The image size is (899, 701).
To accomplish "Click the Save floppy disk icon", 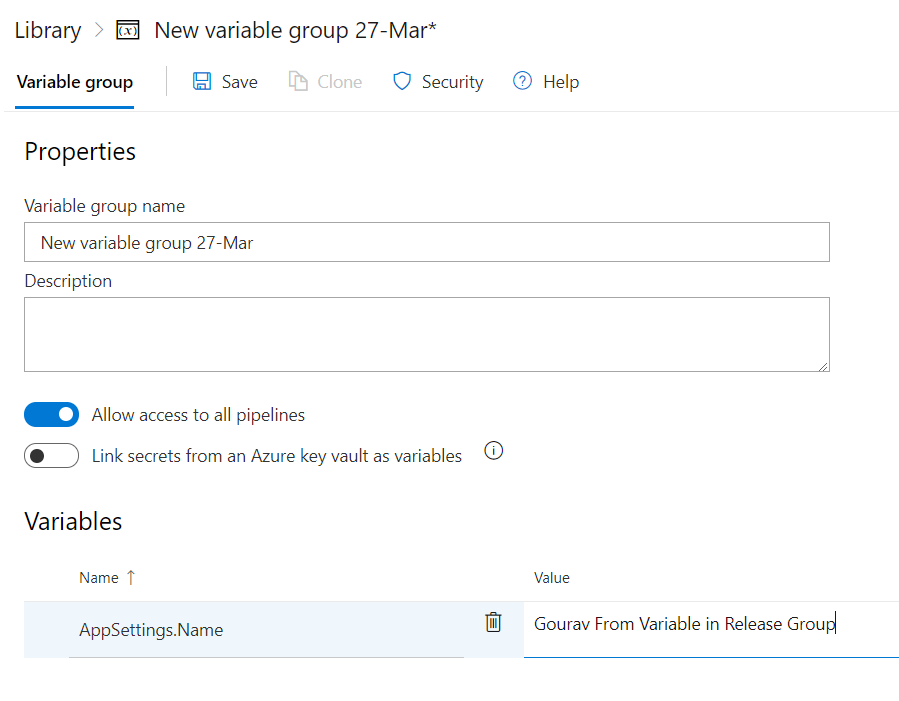I will (x=202, y=81).
